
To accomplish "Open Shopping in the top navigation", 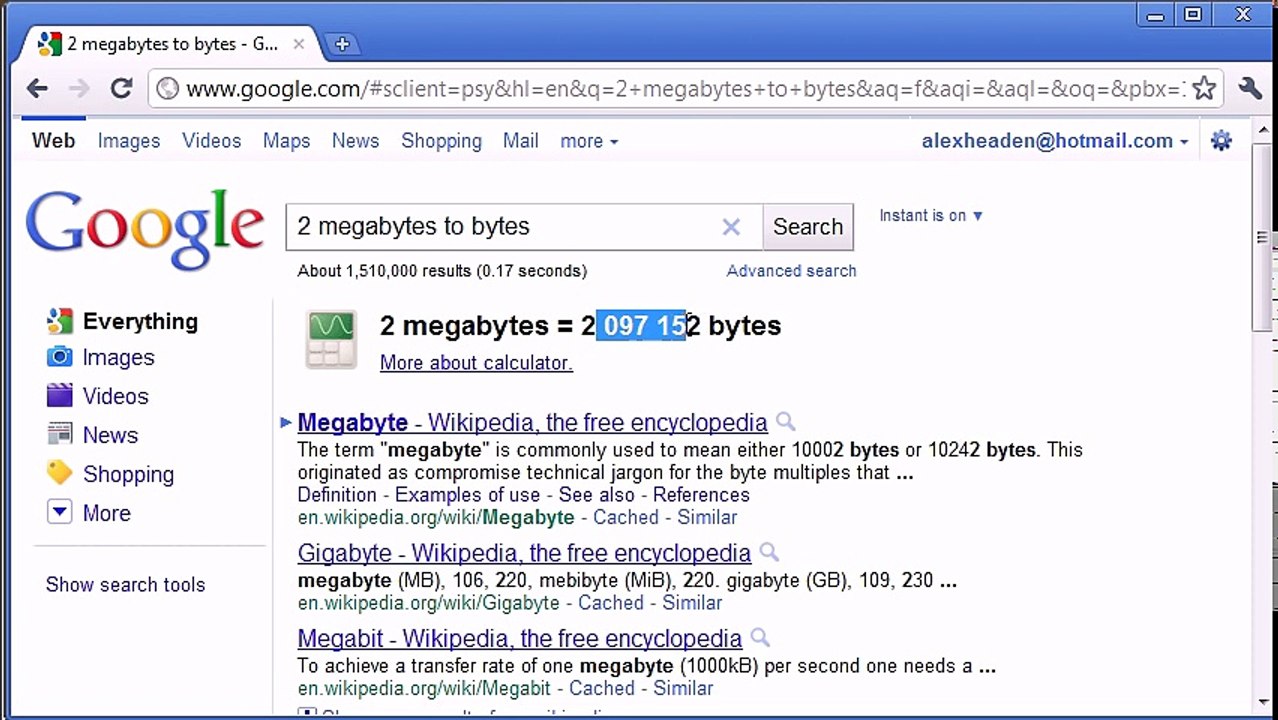I will (441, 141).
